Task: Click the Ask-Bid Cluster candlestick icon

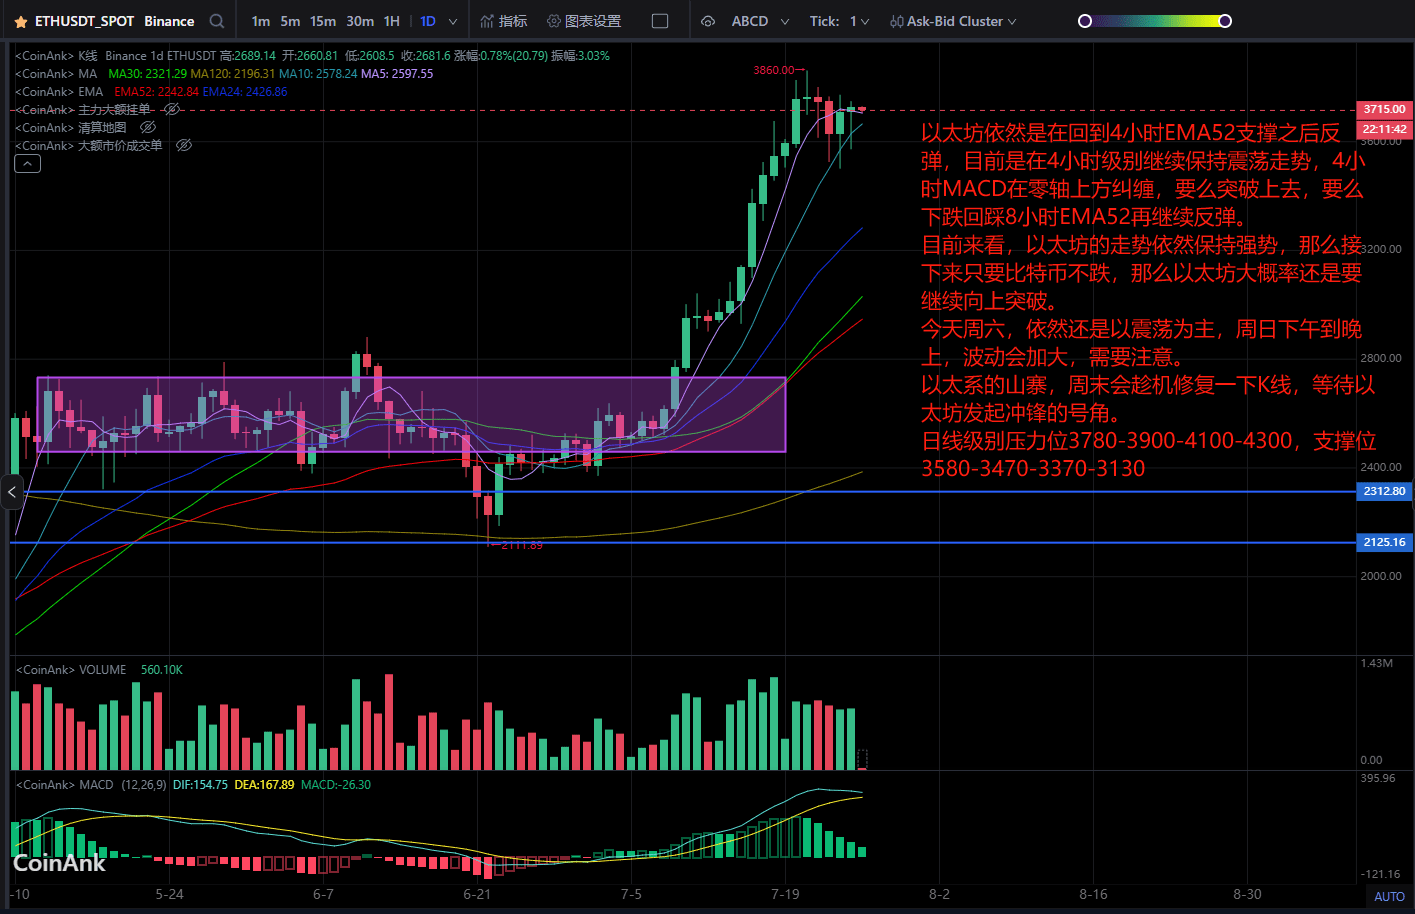Action: tap(896, 21)
